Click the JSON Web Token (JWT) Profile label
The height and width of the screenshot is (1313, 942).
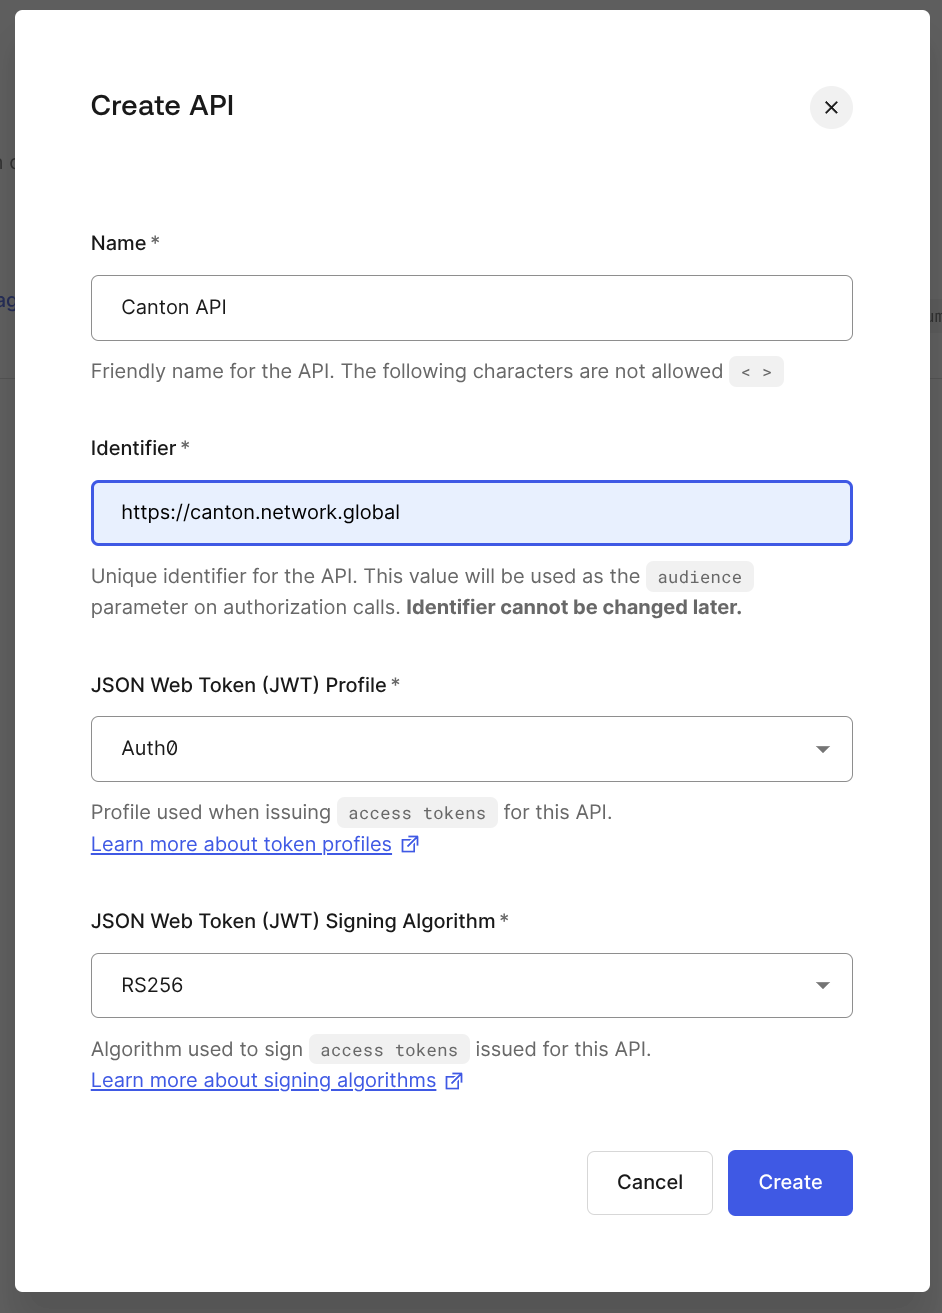(x=238, y=685)
